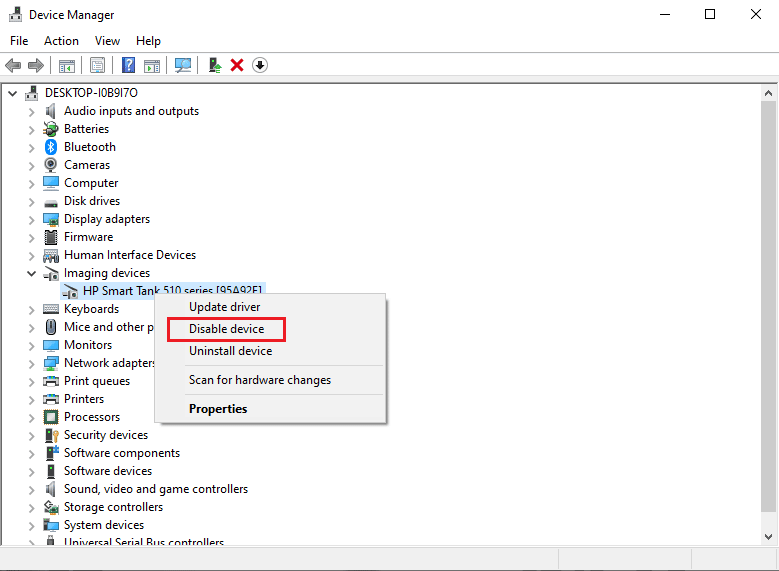The height and width of the screenshot is (571, 779).
Task: Select the Computer tree item
Action: coord(91,183)
